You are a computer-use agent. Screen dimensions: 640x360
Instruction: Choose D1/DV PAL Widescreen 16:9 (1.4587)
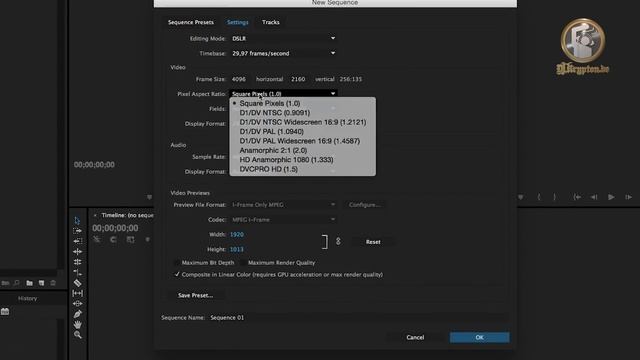click(x=302, y=141)
